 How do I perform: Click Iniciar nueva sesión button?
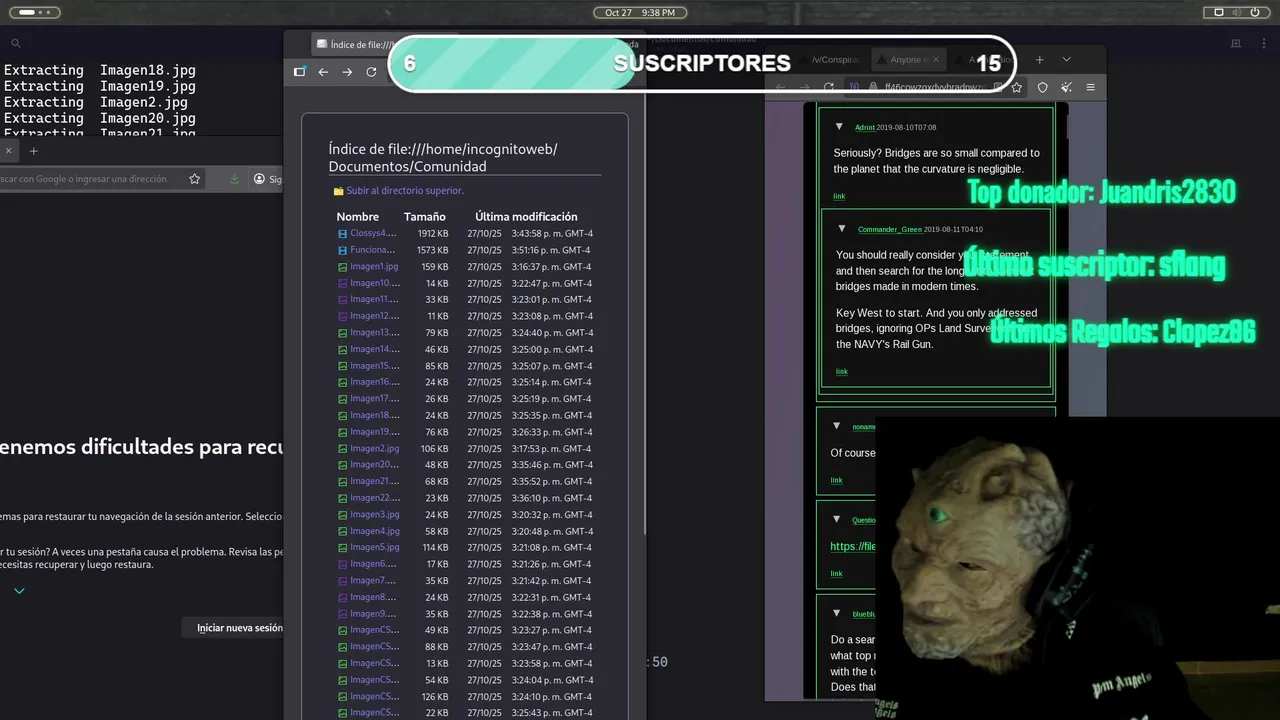tap(240, 628)
